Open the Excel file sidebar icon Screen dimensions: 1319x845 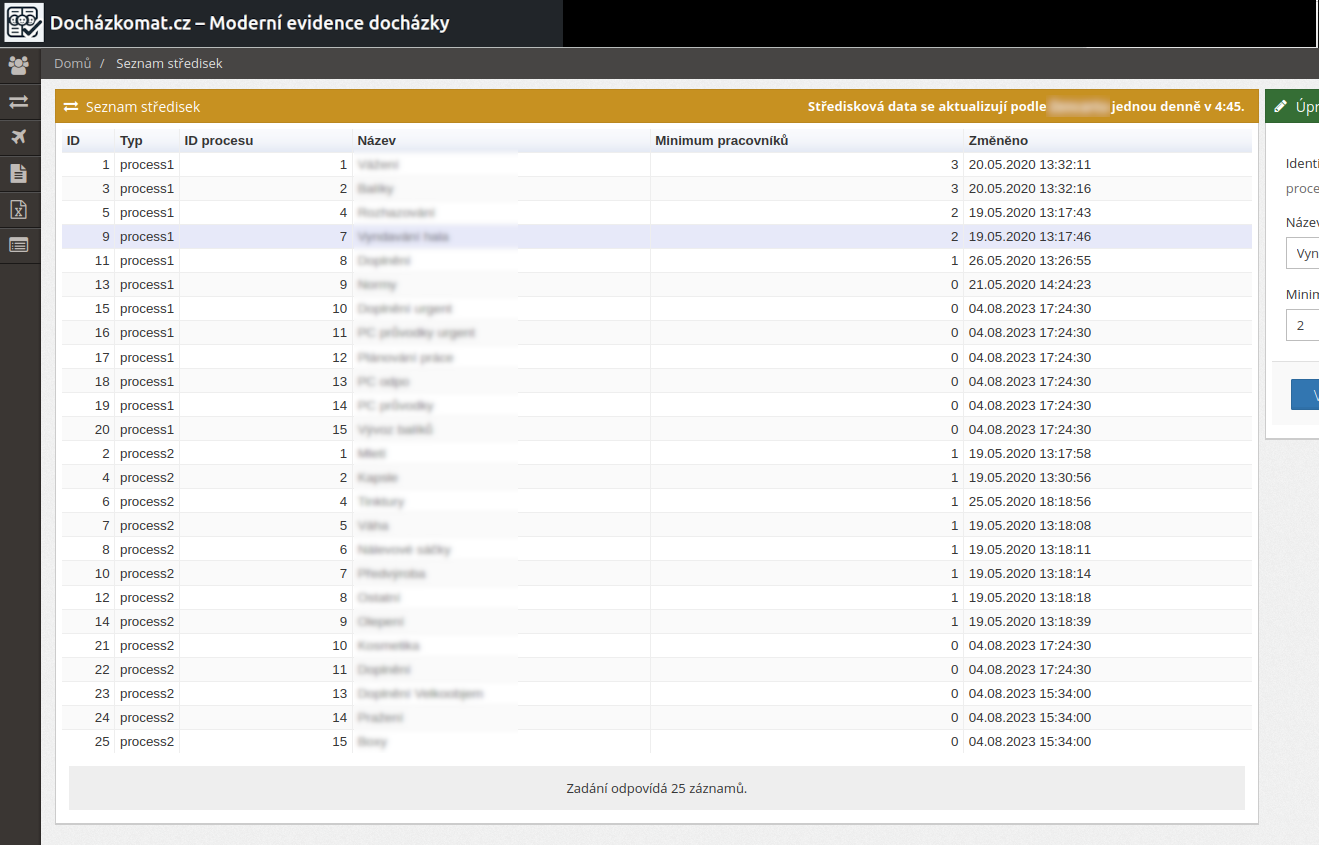tap(19, 209)
